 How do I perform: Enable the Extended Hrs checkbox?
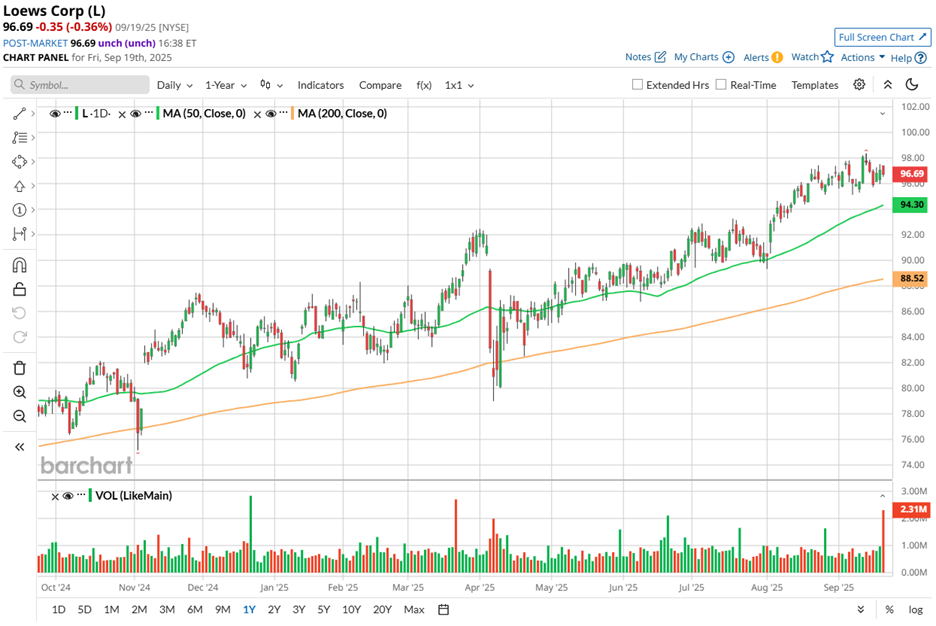point(638,85)
